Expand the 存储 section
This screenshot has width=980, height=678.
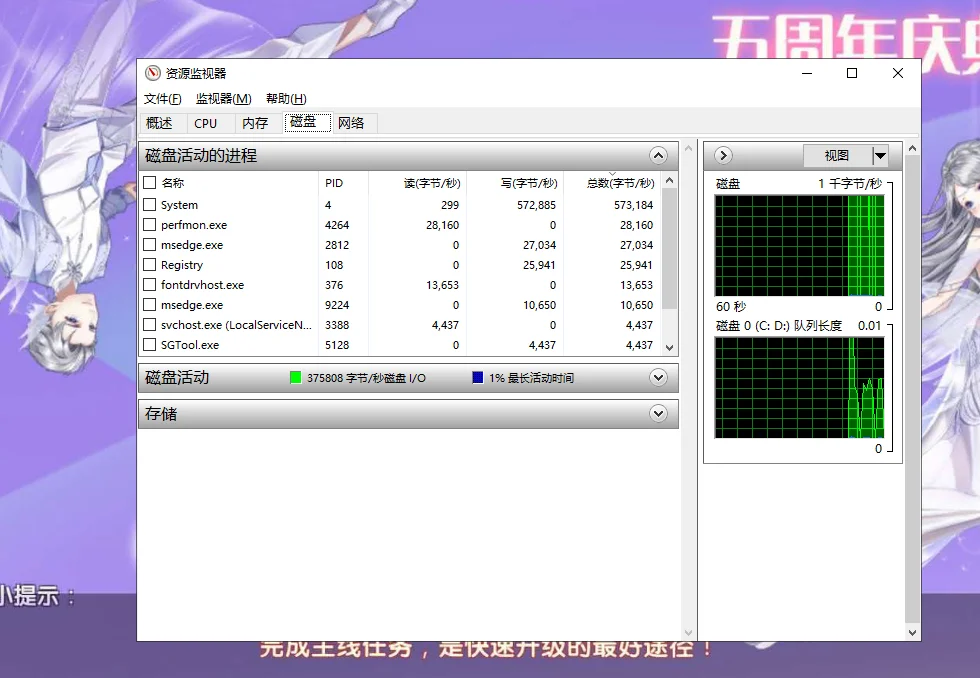click(x=658, y=414)
